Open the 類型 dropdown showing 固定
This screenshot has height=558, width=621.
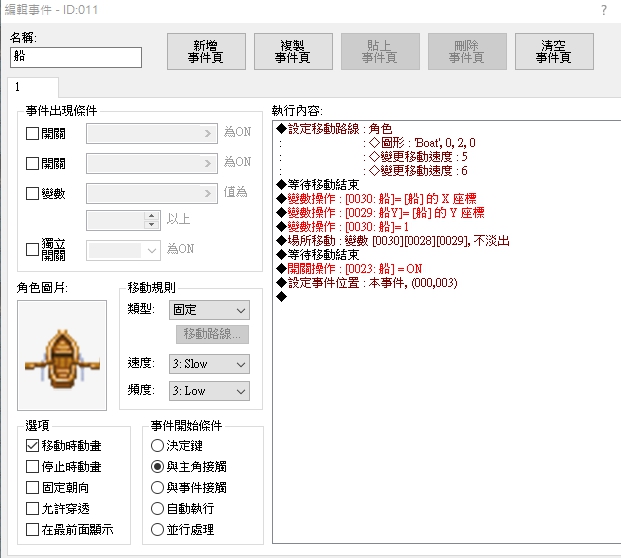pos(209,310)
